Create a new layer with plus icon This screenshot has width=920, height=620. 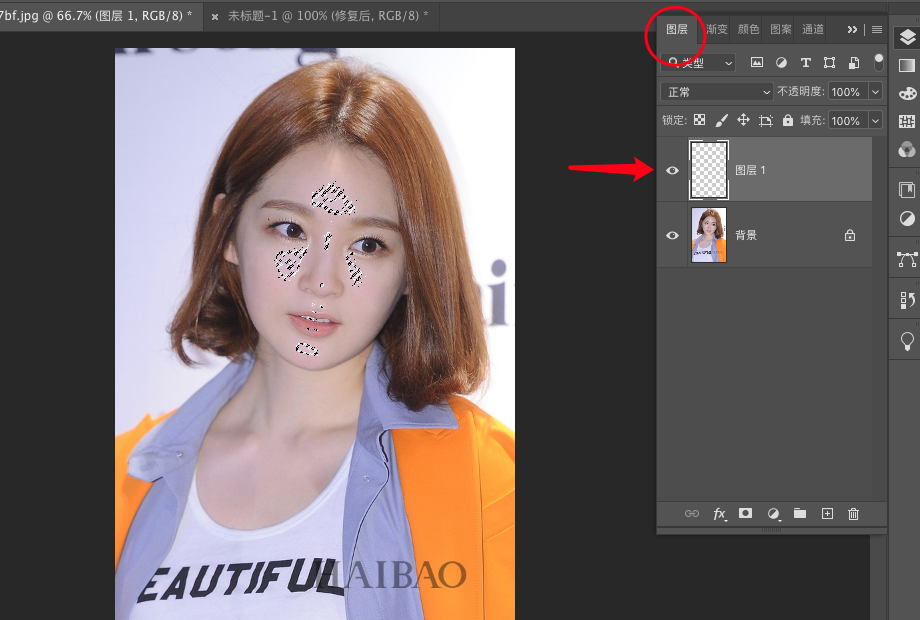click(827, 514)
